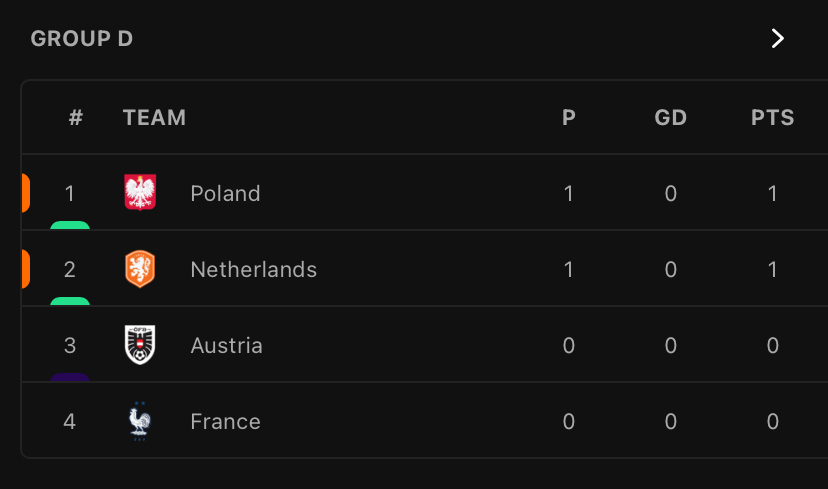Sort by the P column header

point(568,117)
